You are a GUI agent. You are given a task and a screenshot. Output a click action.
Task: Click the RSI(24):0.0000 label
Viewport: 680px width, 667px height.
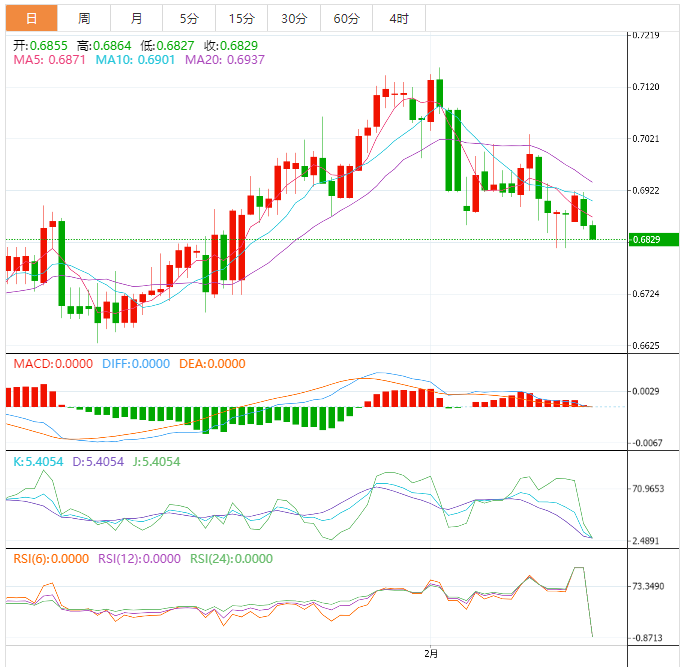(x=231, y=559)
